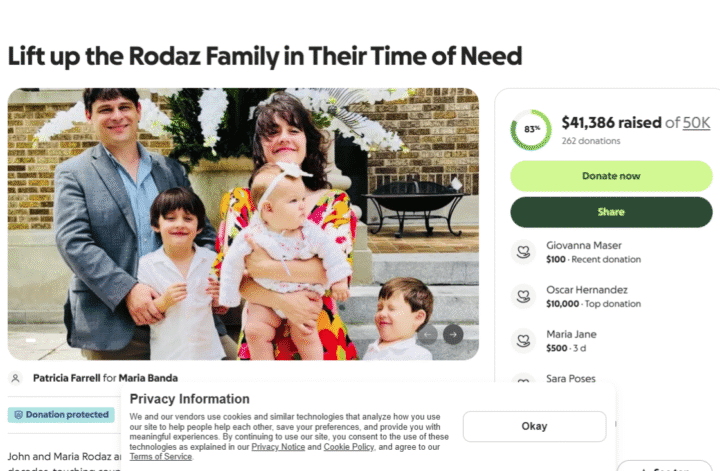The height and width of the screenshot is (471, 720).
Task: Click the organizer profile icon beside Patricia Farrell
Action: click(15, 379)
